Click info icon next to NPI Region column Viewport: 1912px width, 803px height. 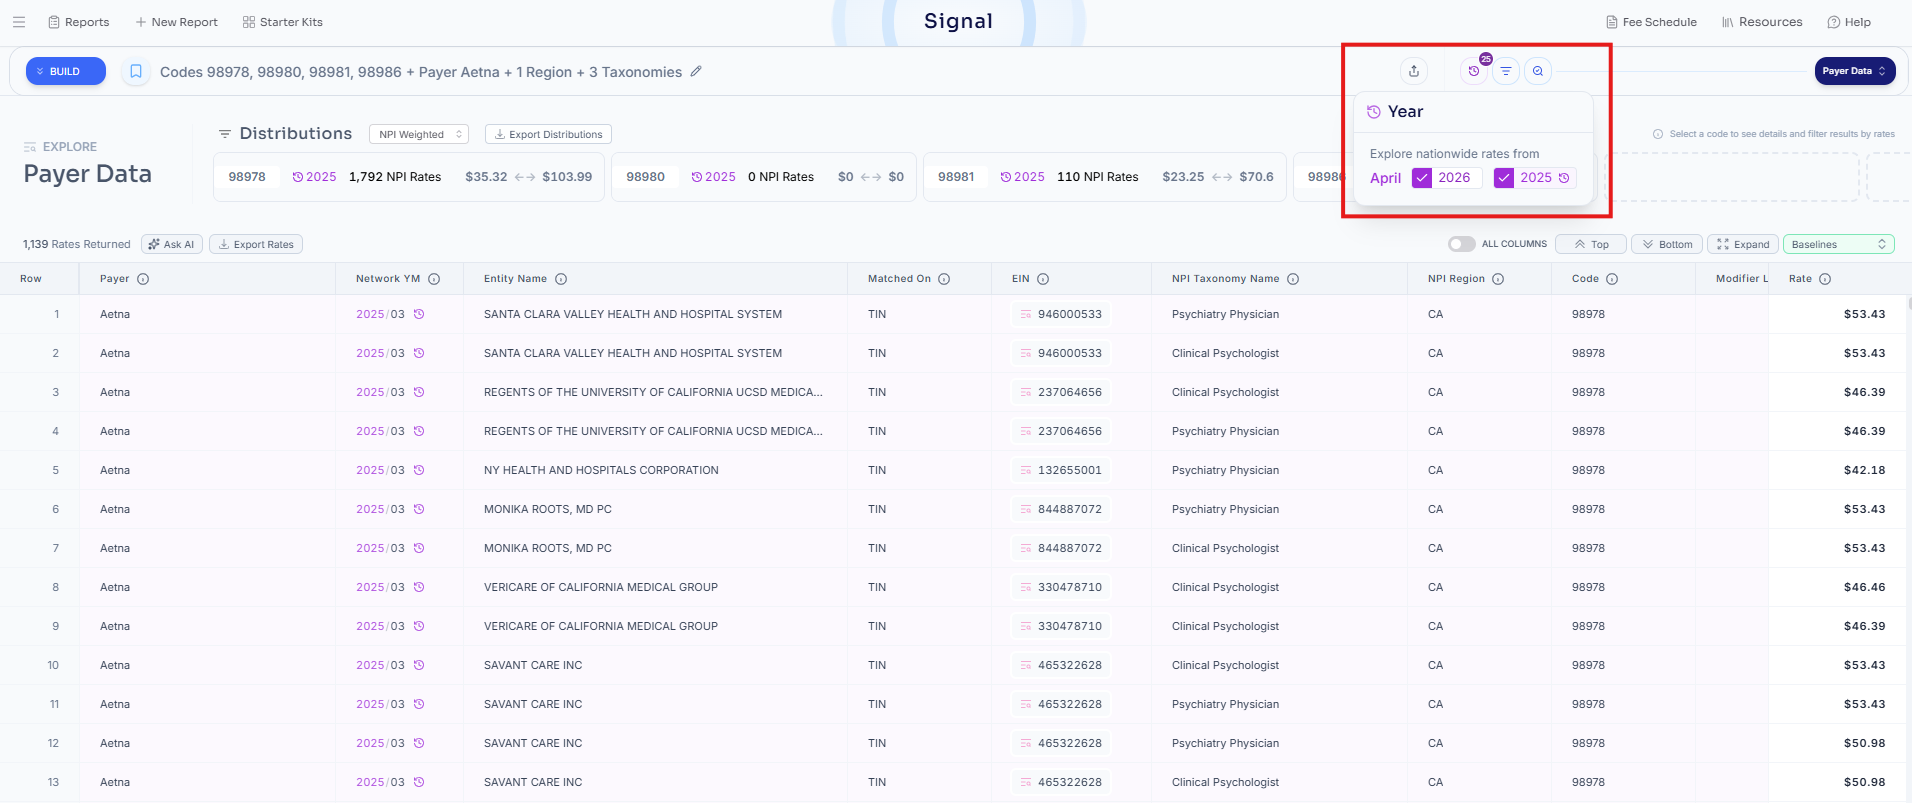1498,279
